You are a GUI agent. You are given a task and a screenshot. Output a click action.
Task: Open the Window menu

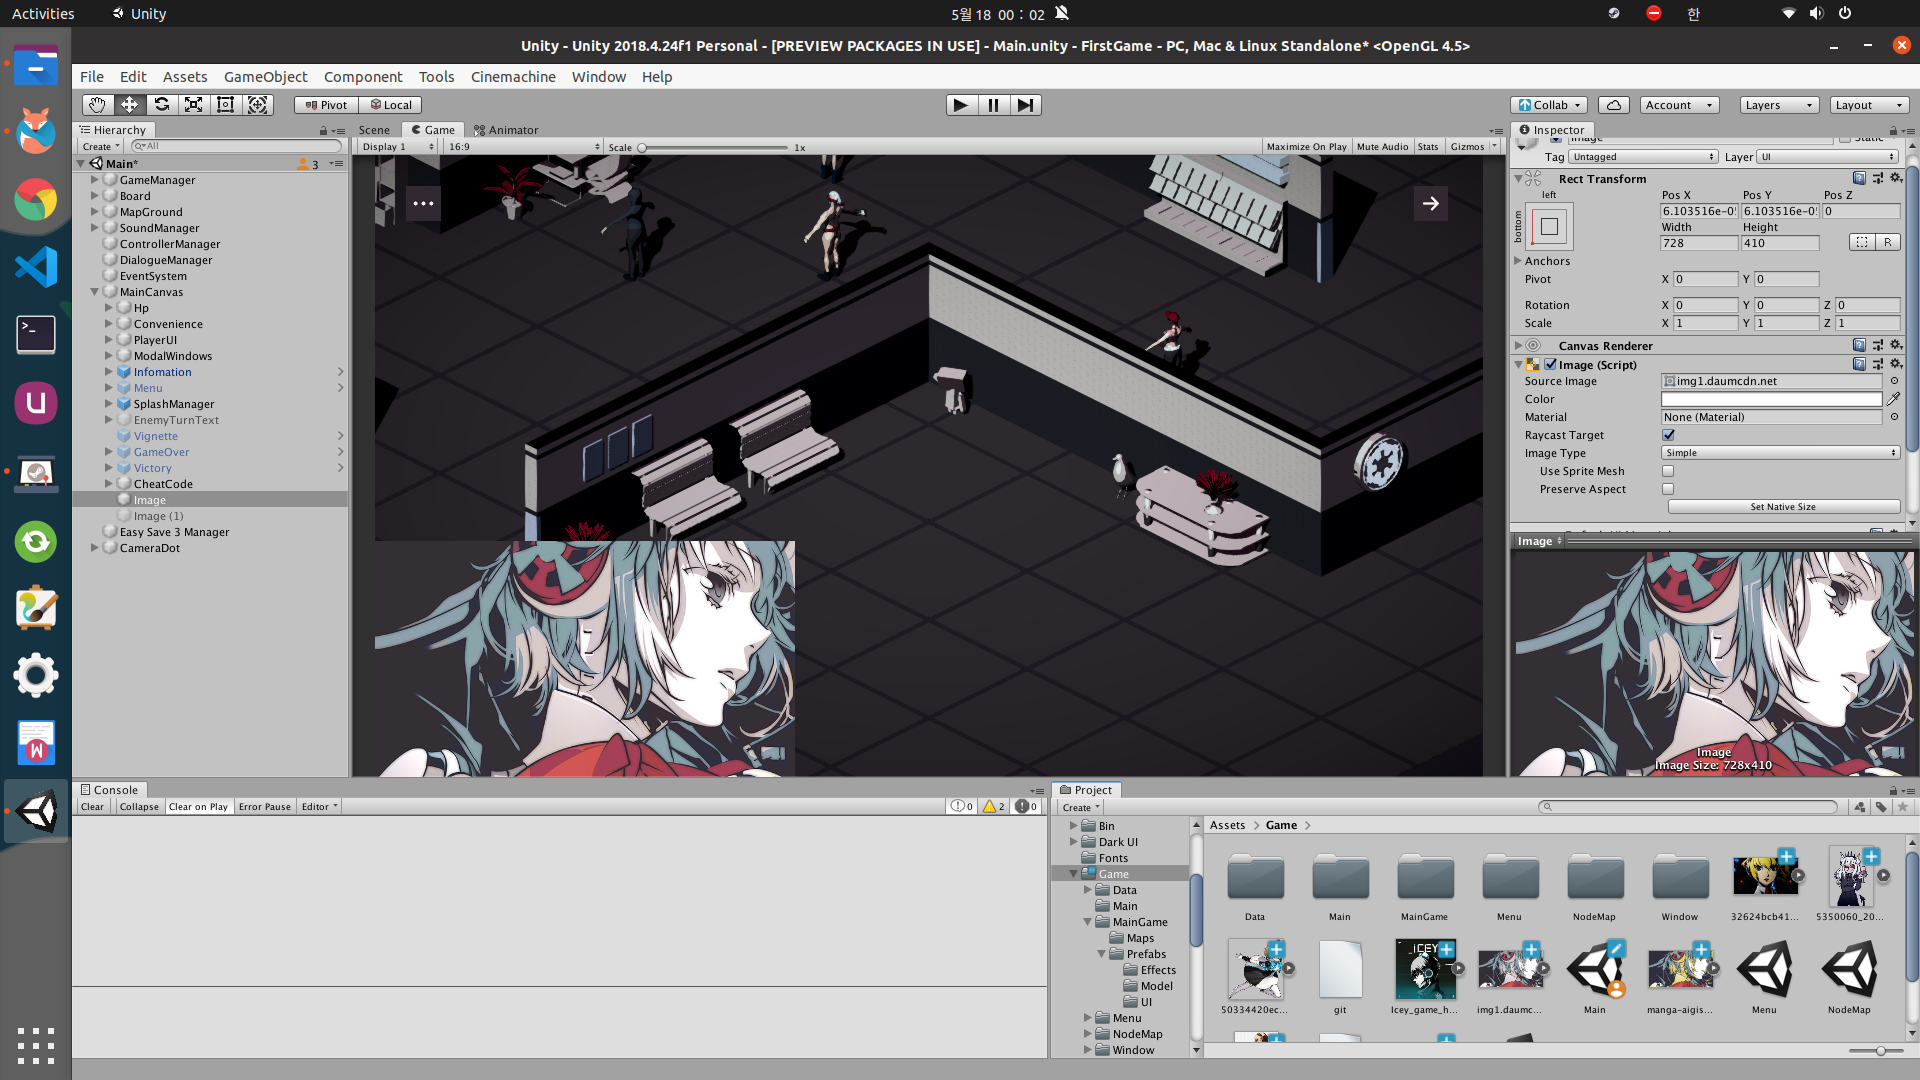click(599, 77)
